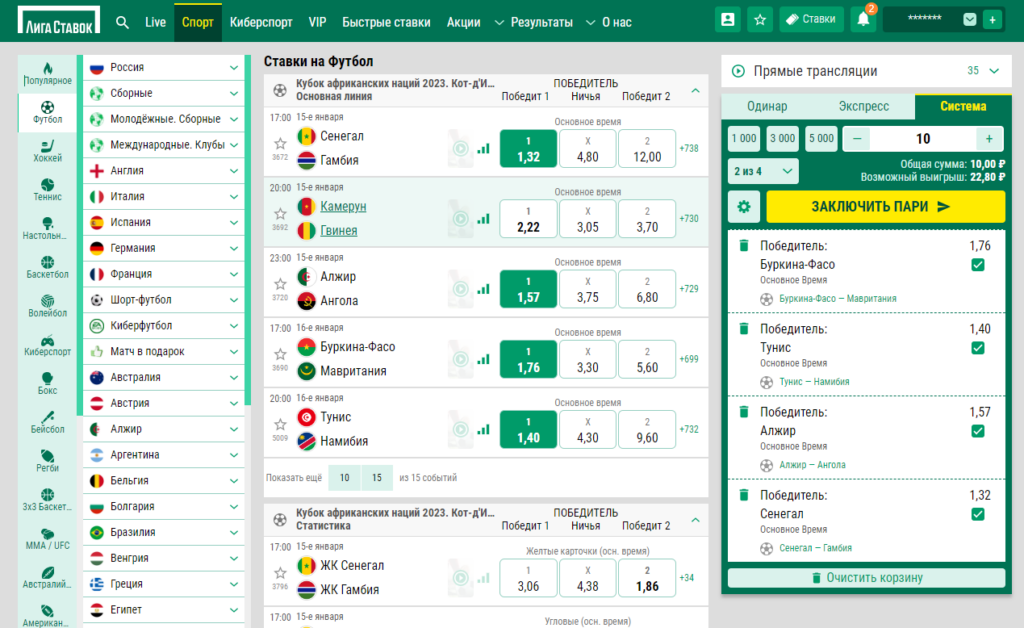Collapse Основная линия section chevron
Viewport: 1024px width, 628px height.
pos(696,90)
